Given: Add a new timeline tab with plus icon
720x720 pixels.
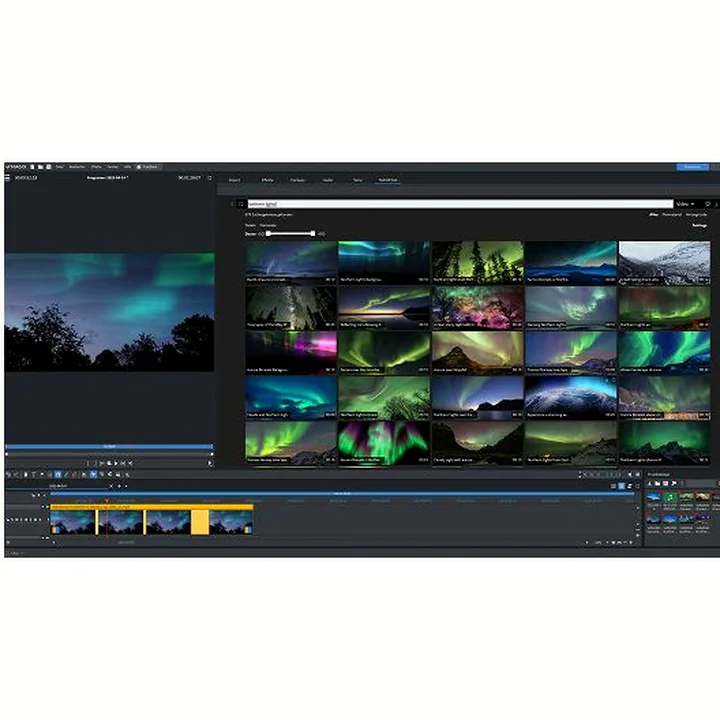Looking at the screenshot, I should pyautogui.click(x=119, y=486).
